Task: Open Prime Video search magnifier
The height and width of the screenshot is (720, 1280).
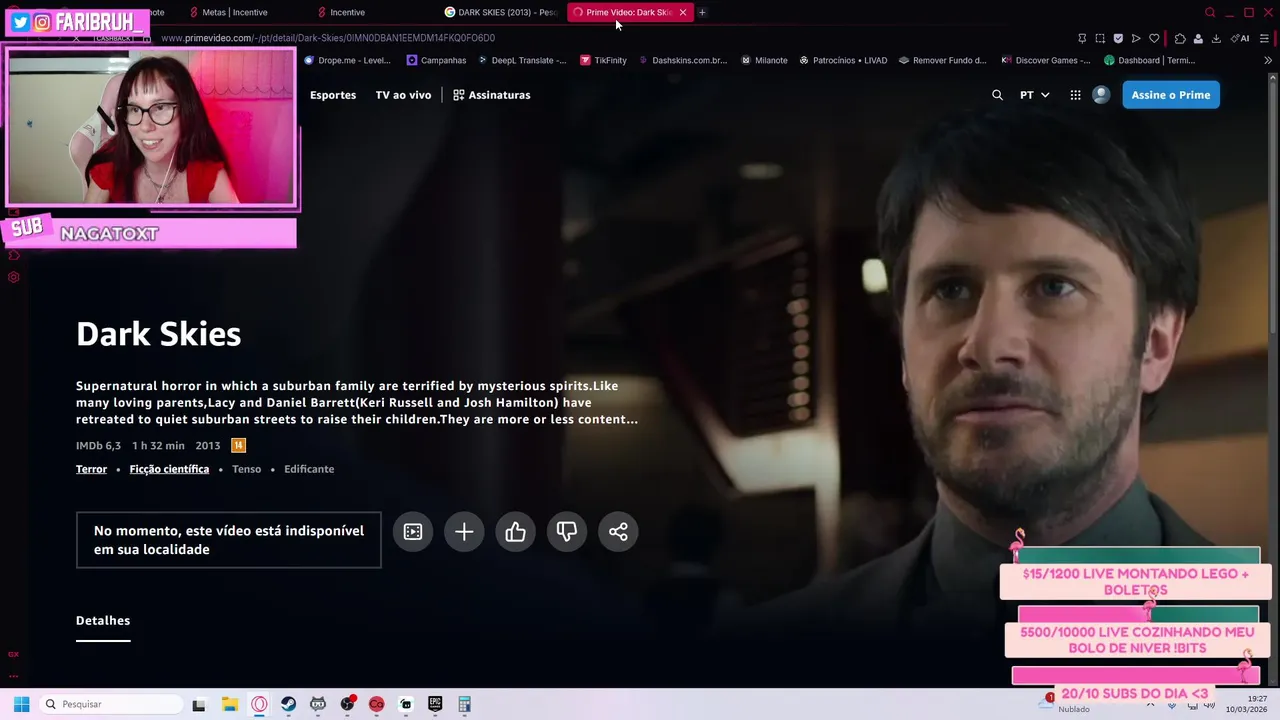Action: click(x=997, y=95)
